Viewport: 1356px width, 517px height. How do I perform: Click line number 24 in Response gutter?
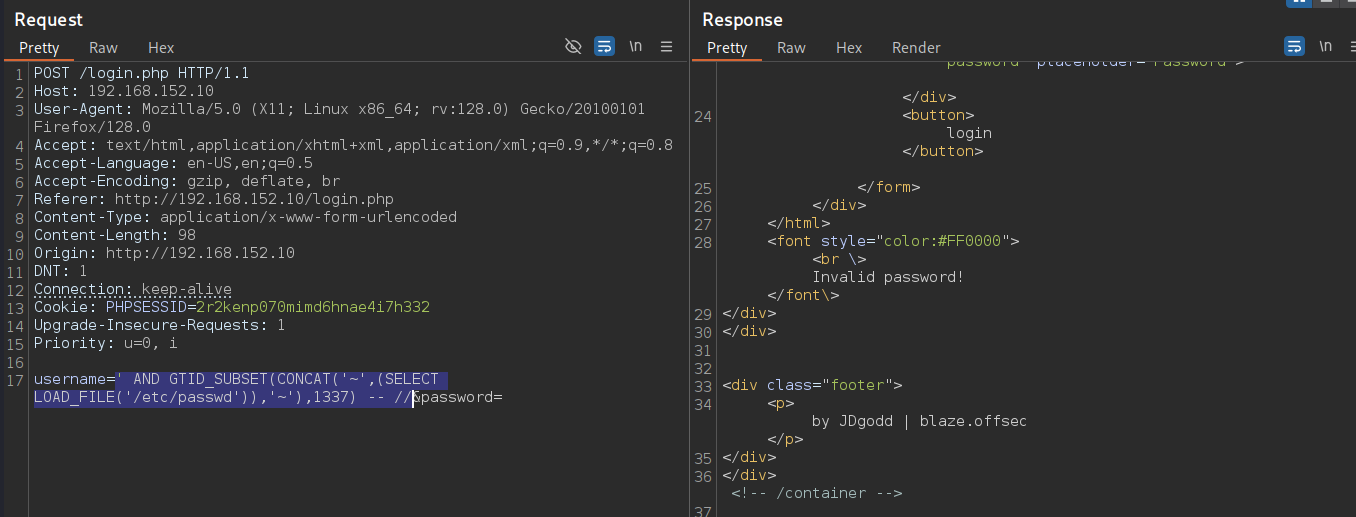point(702,116)
